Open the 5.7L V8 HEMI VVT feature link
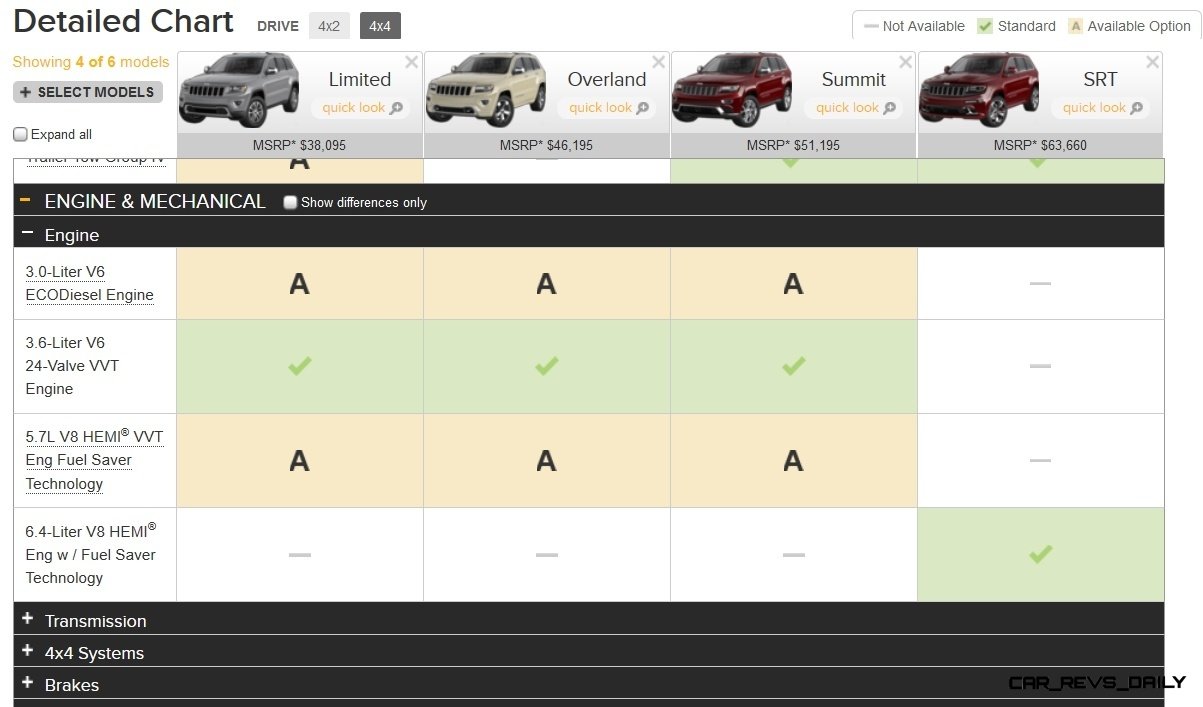1203x707 pixels. click(94, 460)
